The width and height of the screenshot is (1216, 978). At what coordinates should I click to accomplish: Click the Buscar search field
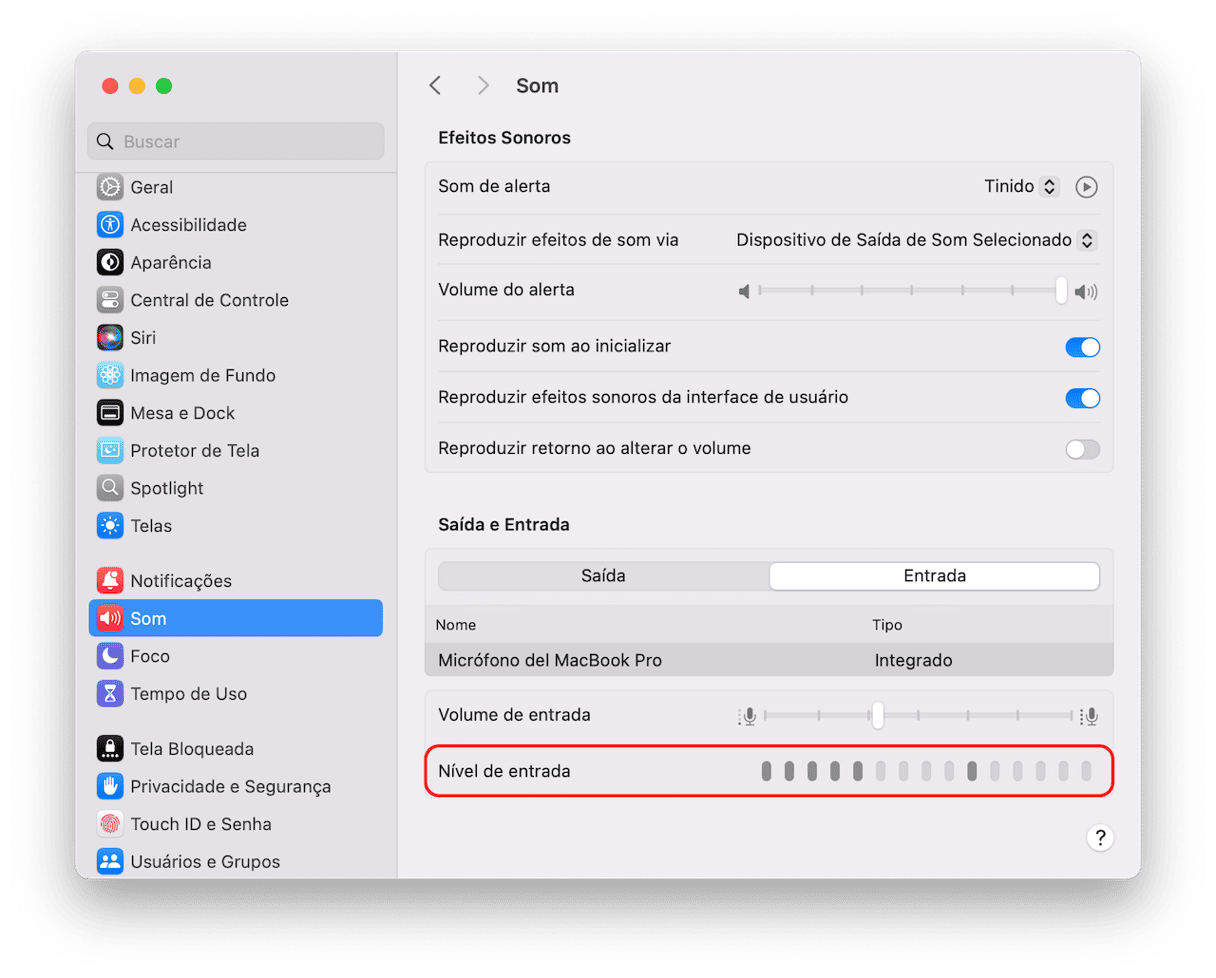point(236,142)
